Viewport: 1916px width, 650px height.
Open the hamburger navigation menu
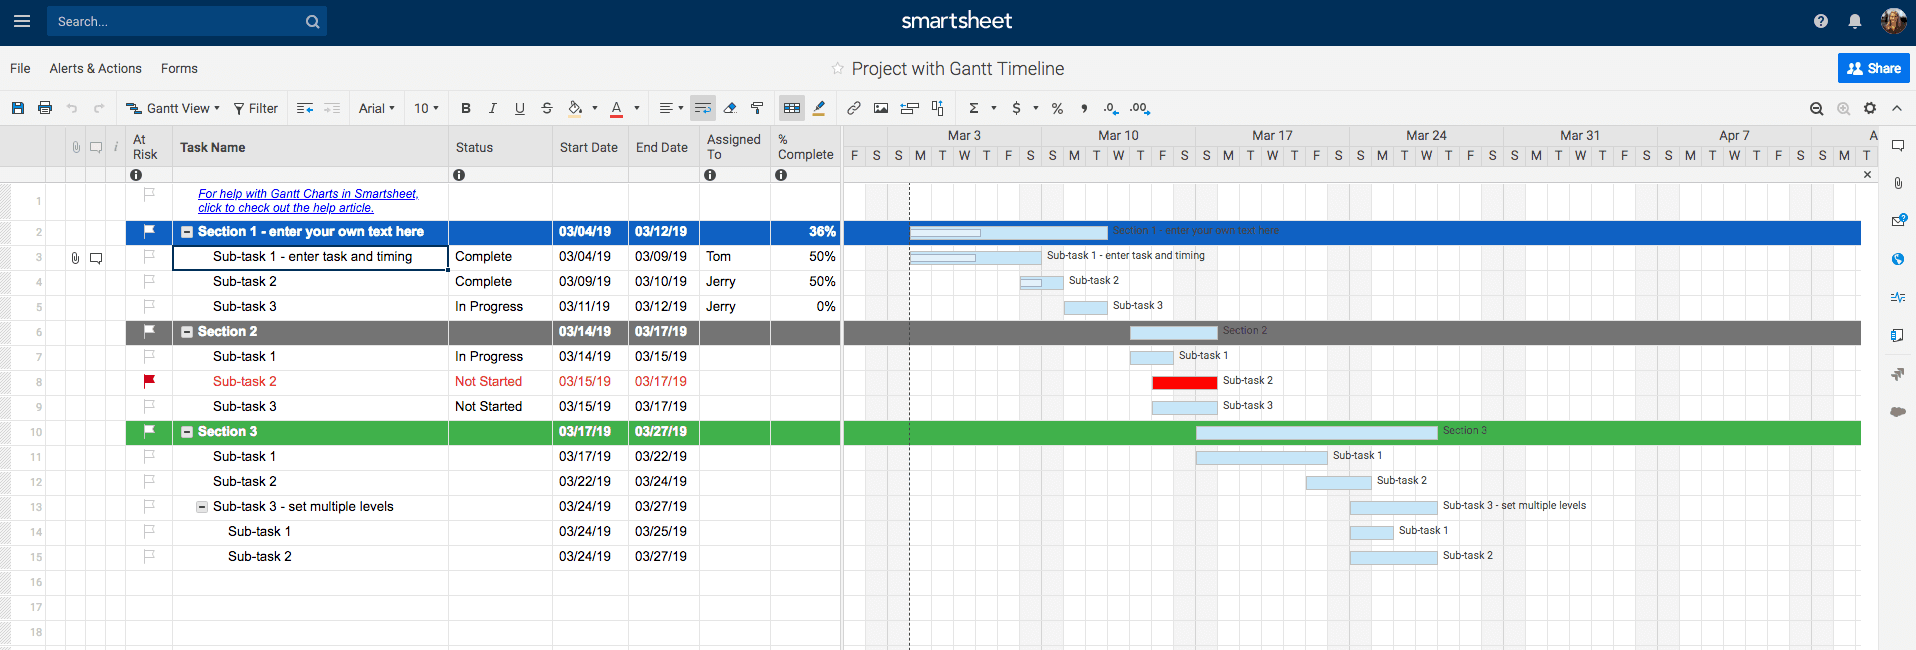pos(22,21)
